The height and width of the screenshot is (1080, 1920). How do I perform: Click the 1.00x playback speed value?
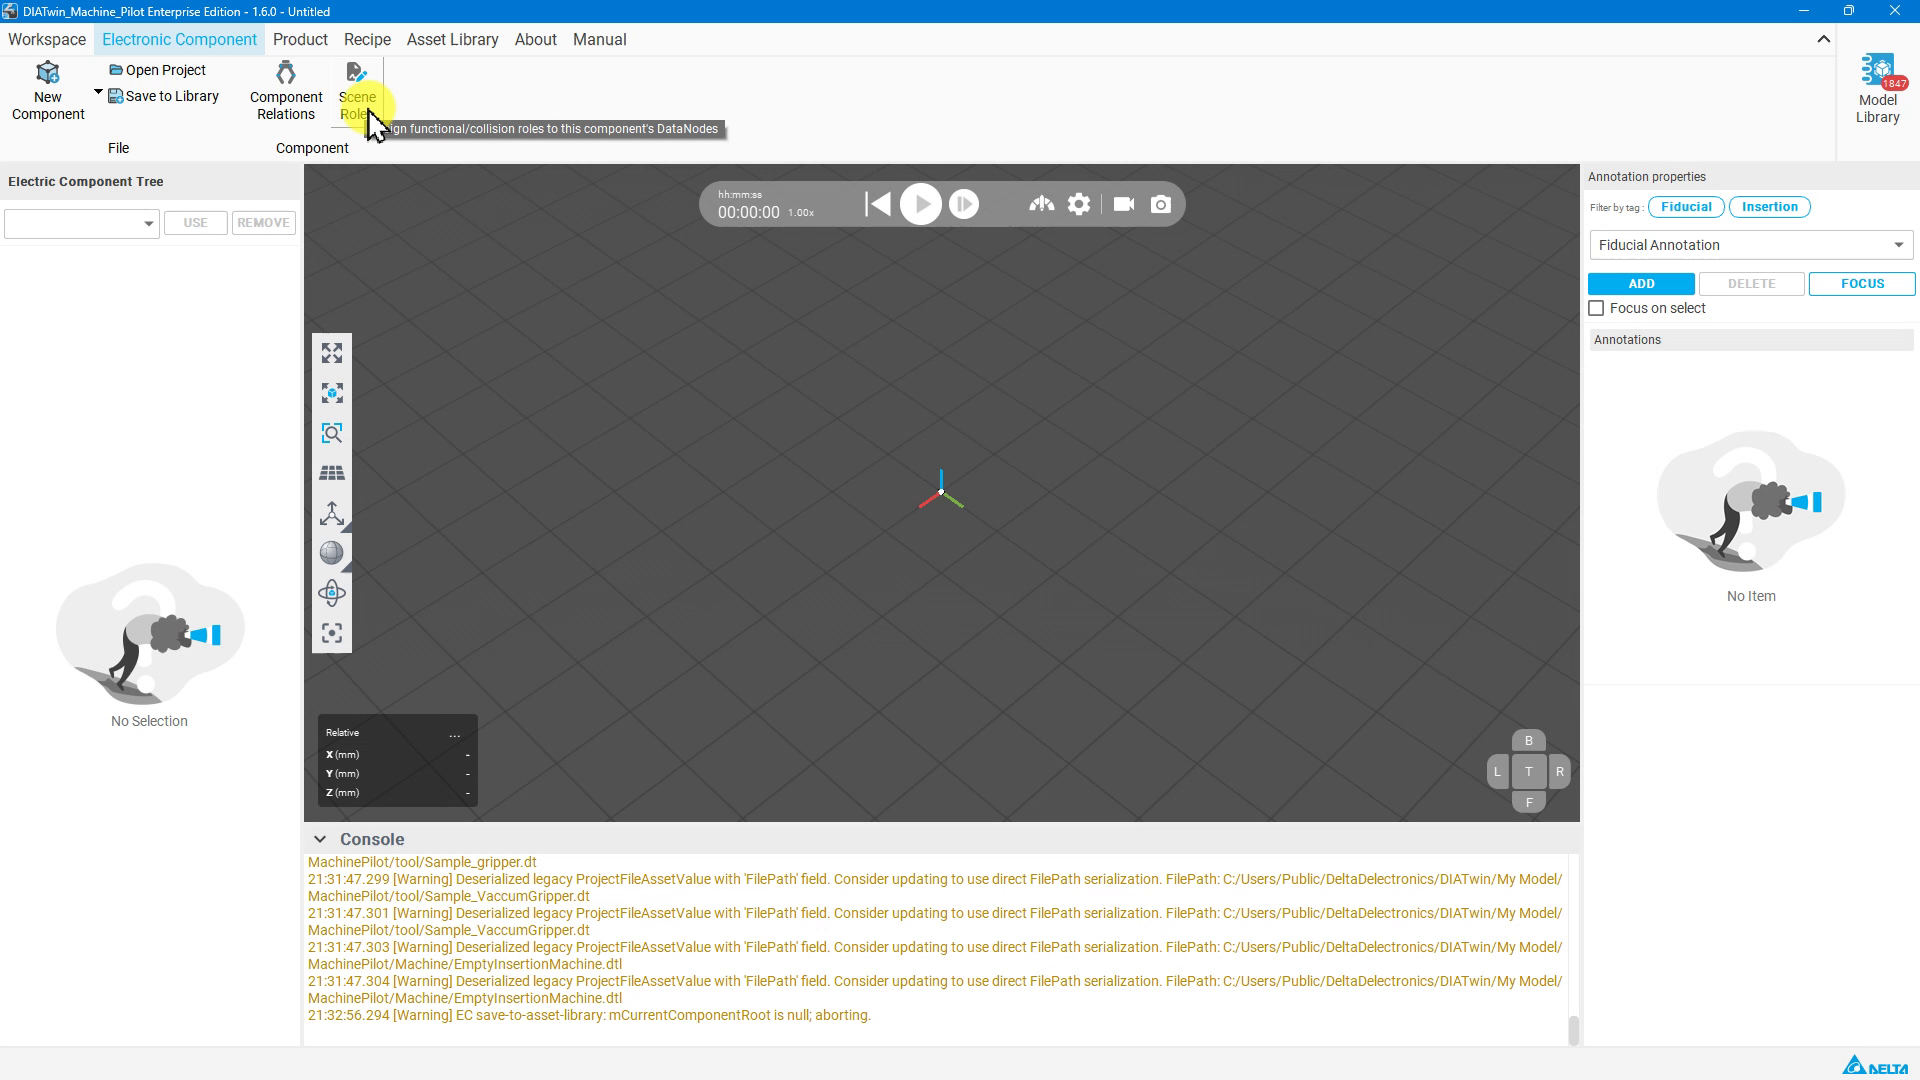click(801, 213)
